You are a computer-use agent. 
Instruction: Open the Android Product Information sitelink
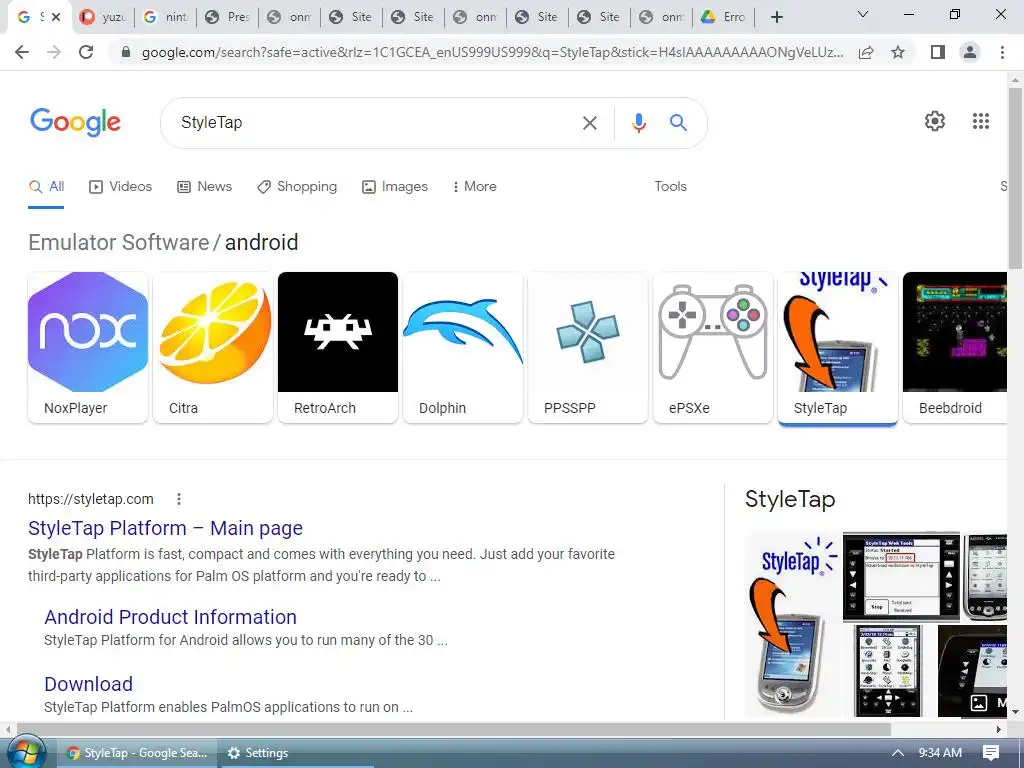pos(170,617)
